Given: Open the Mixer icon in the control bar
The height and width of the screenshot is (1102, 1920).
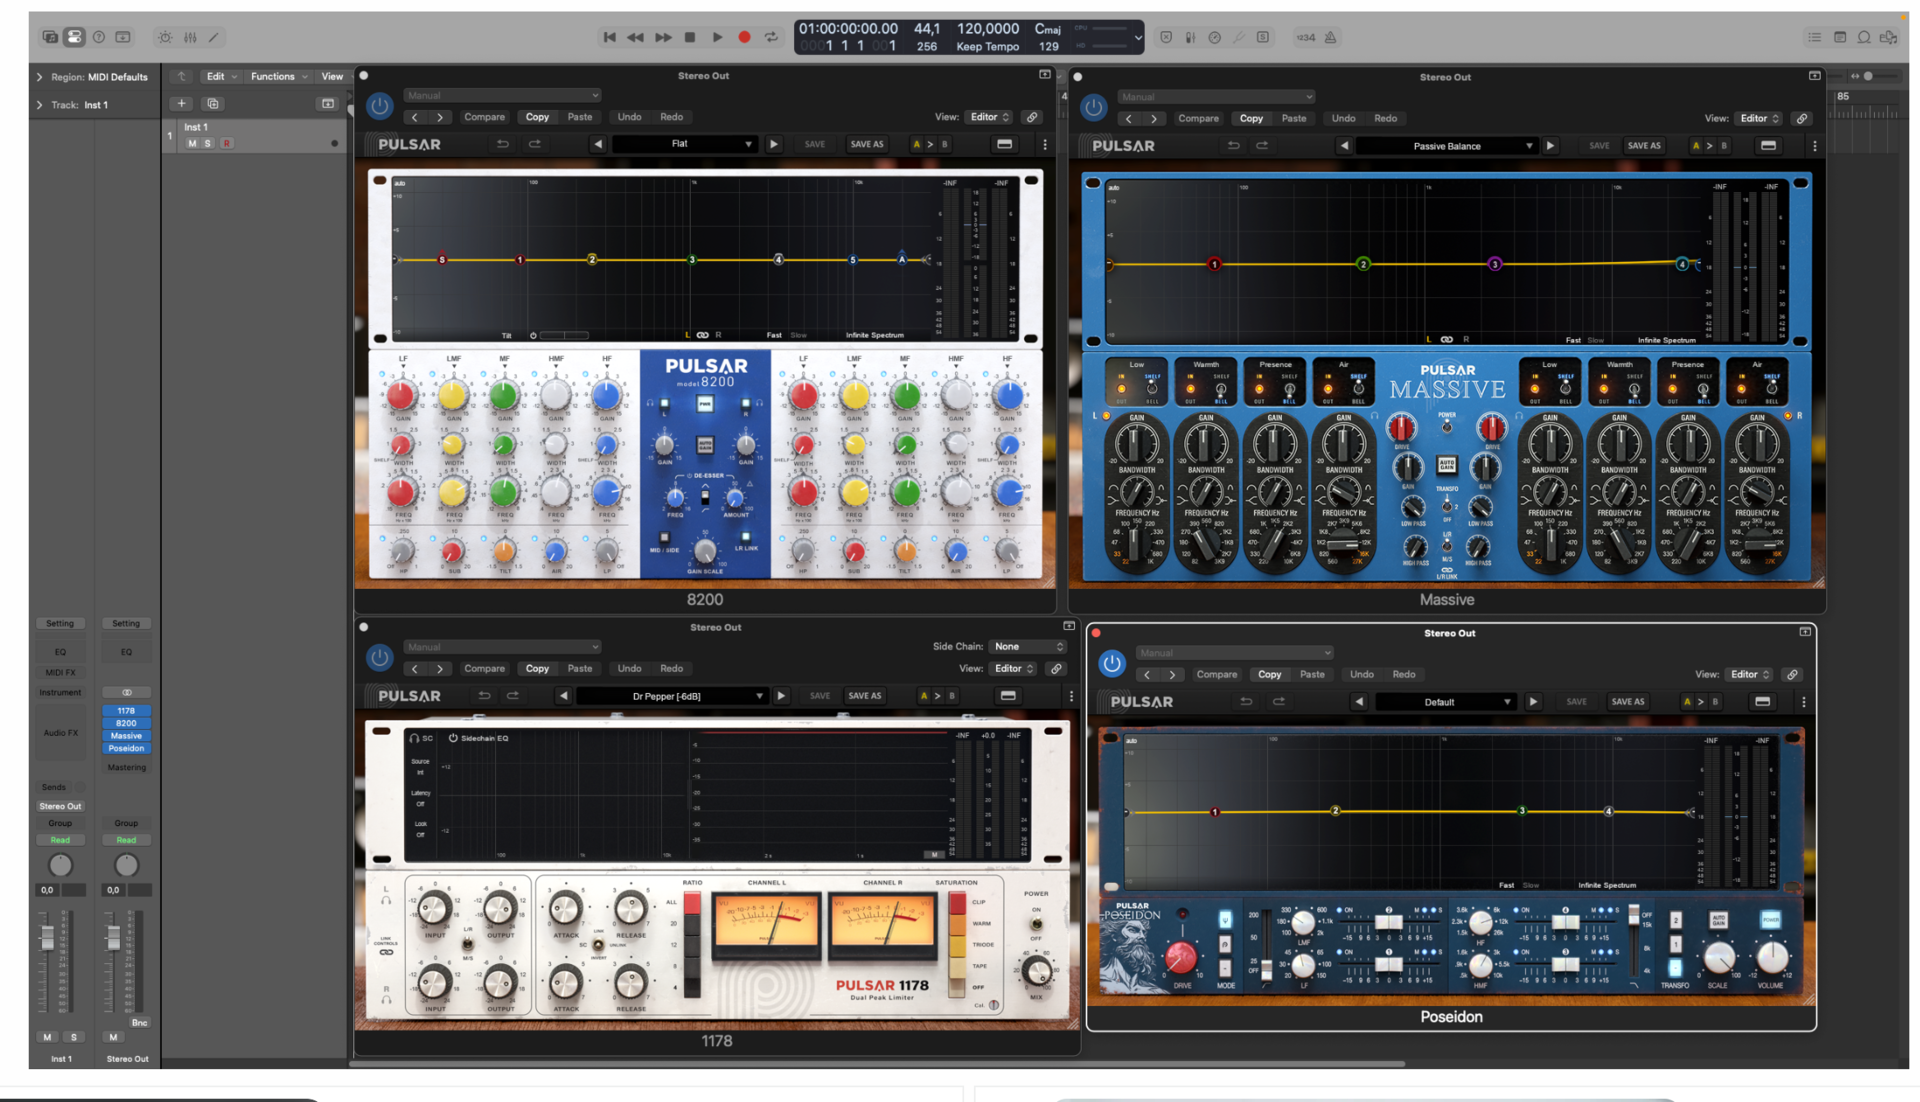Looking at the screenshot, I should point(190,37).
